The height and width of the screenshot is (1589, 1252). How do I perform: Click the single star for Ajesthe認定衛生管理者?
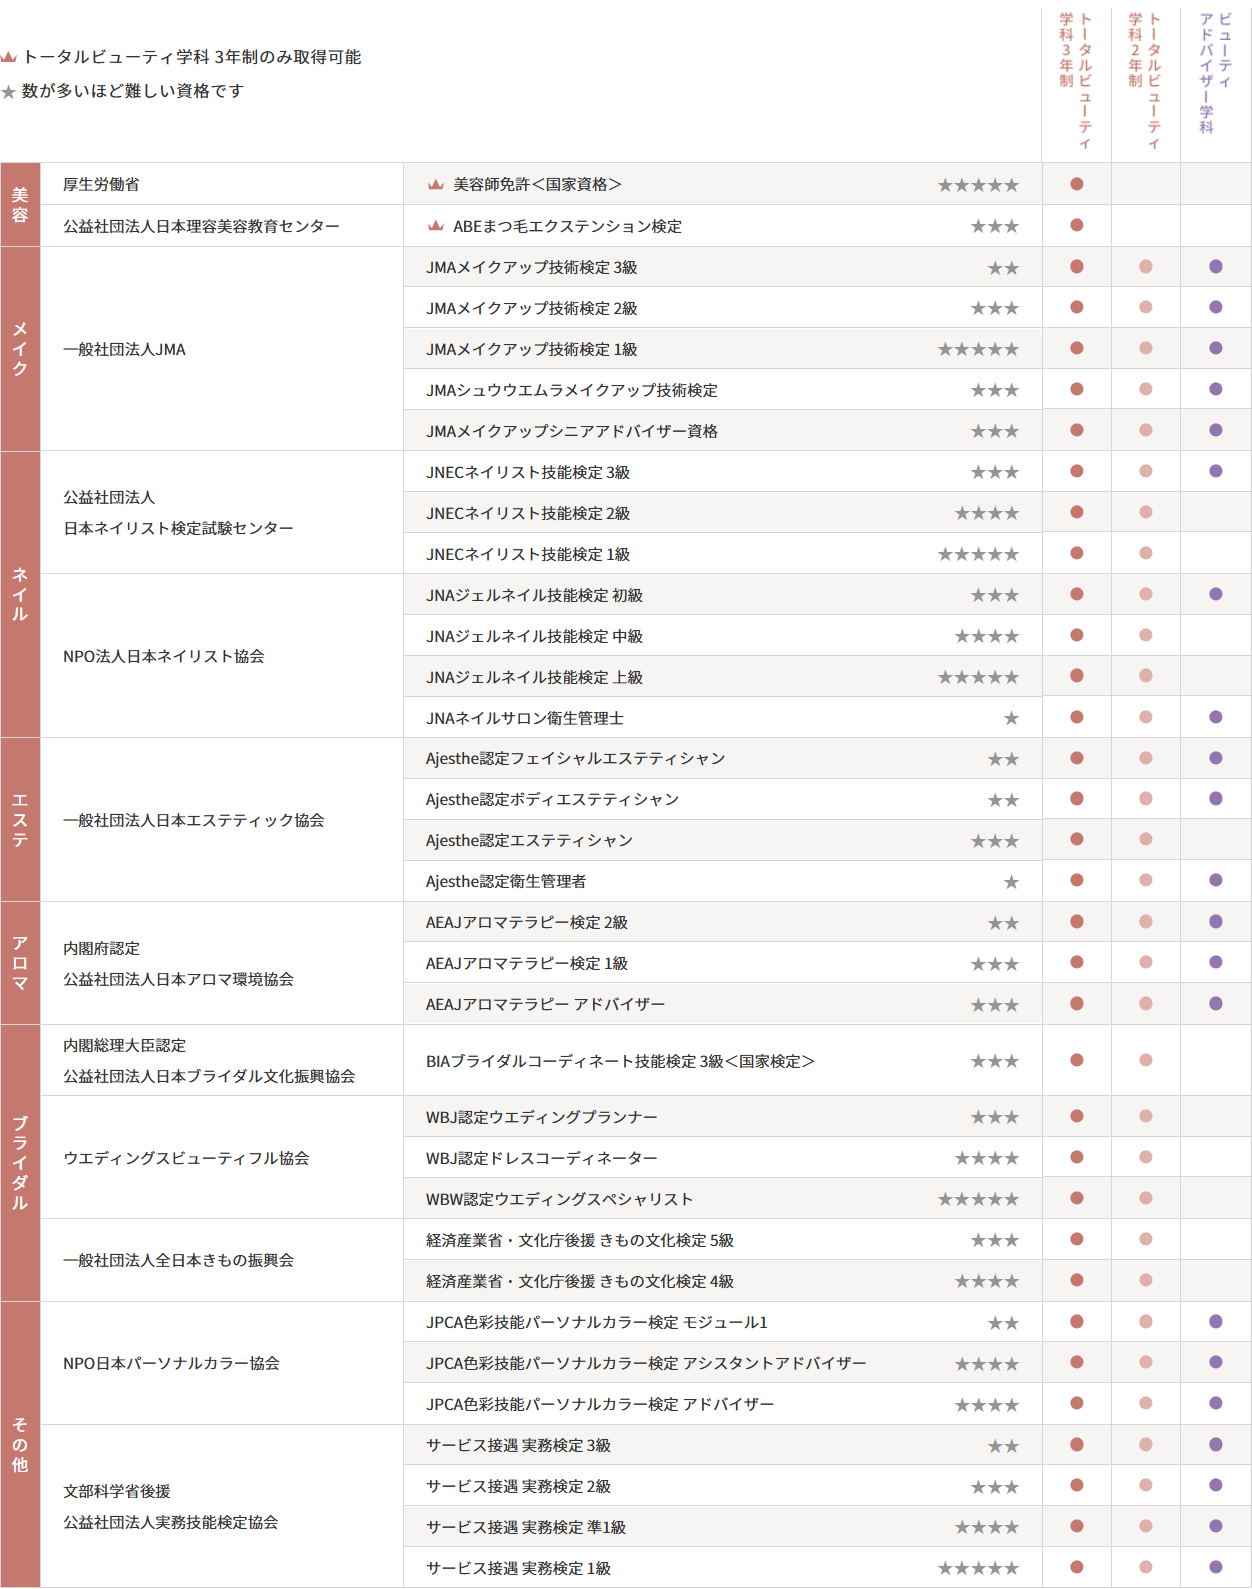[x=1011, y=882]
